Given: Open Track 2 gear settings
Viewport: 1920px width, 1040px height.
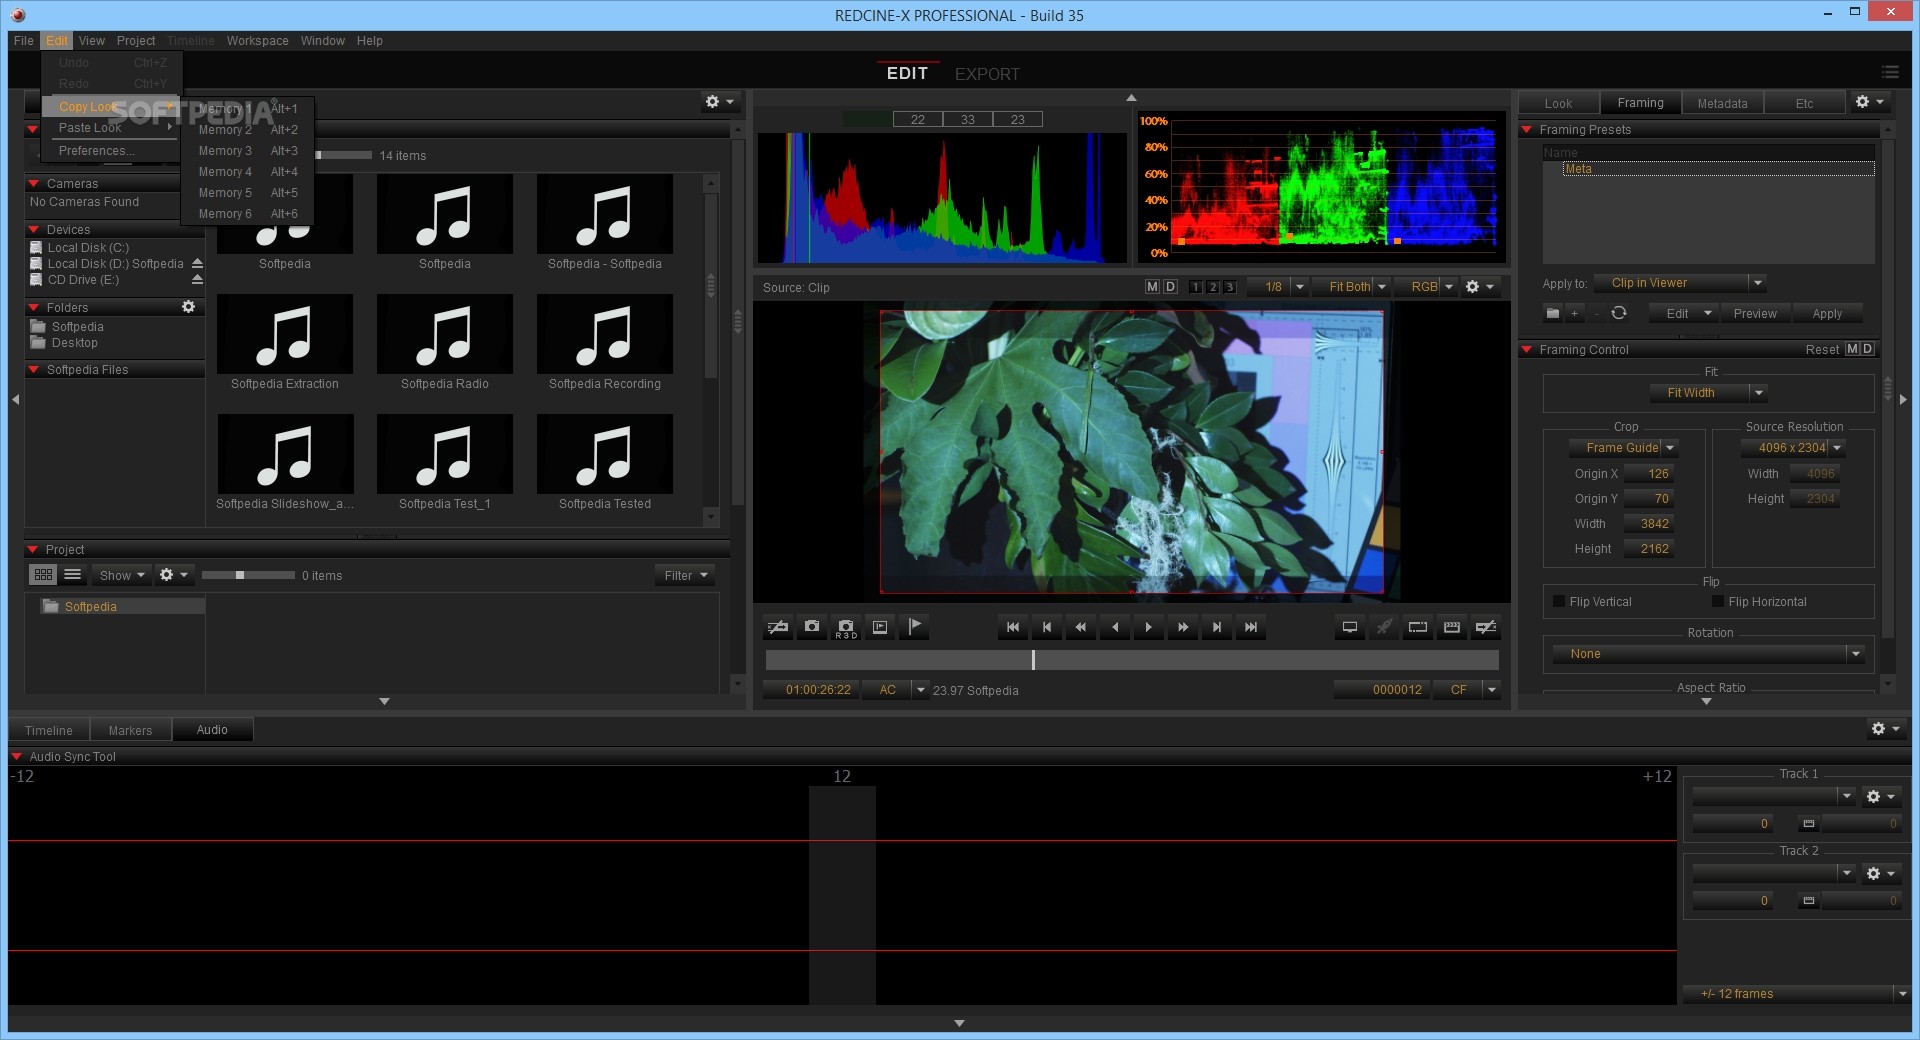Looking at the screenshot, I should click(x=1880, y=874).
